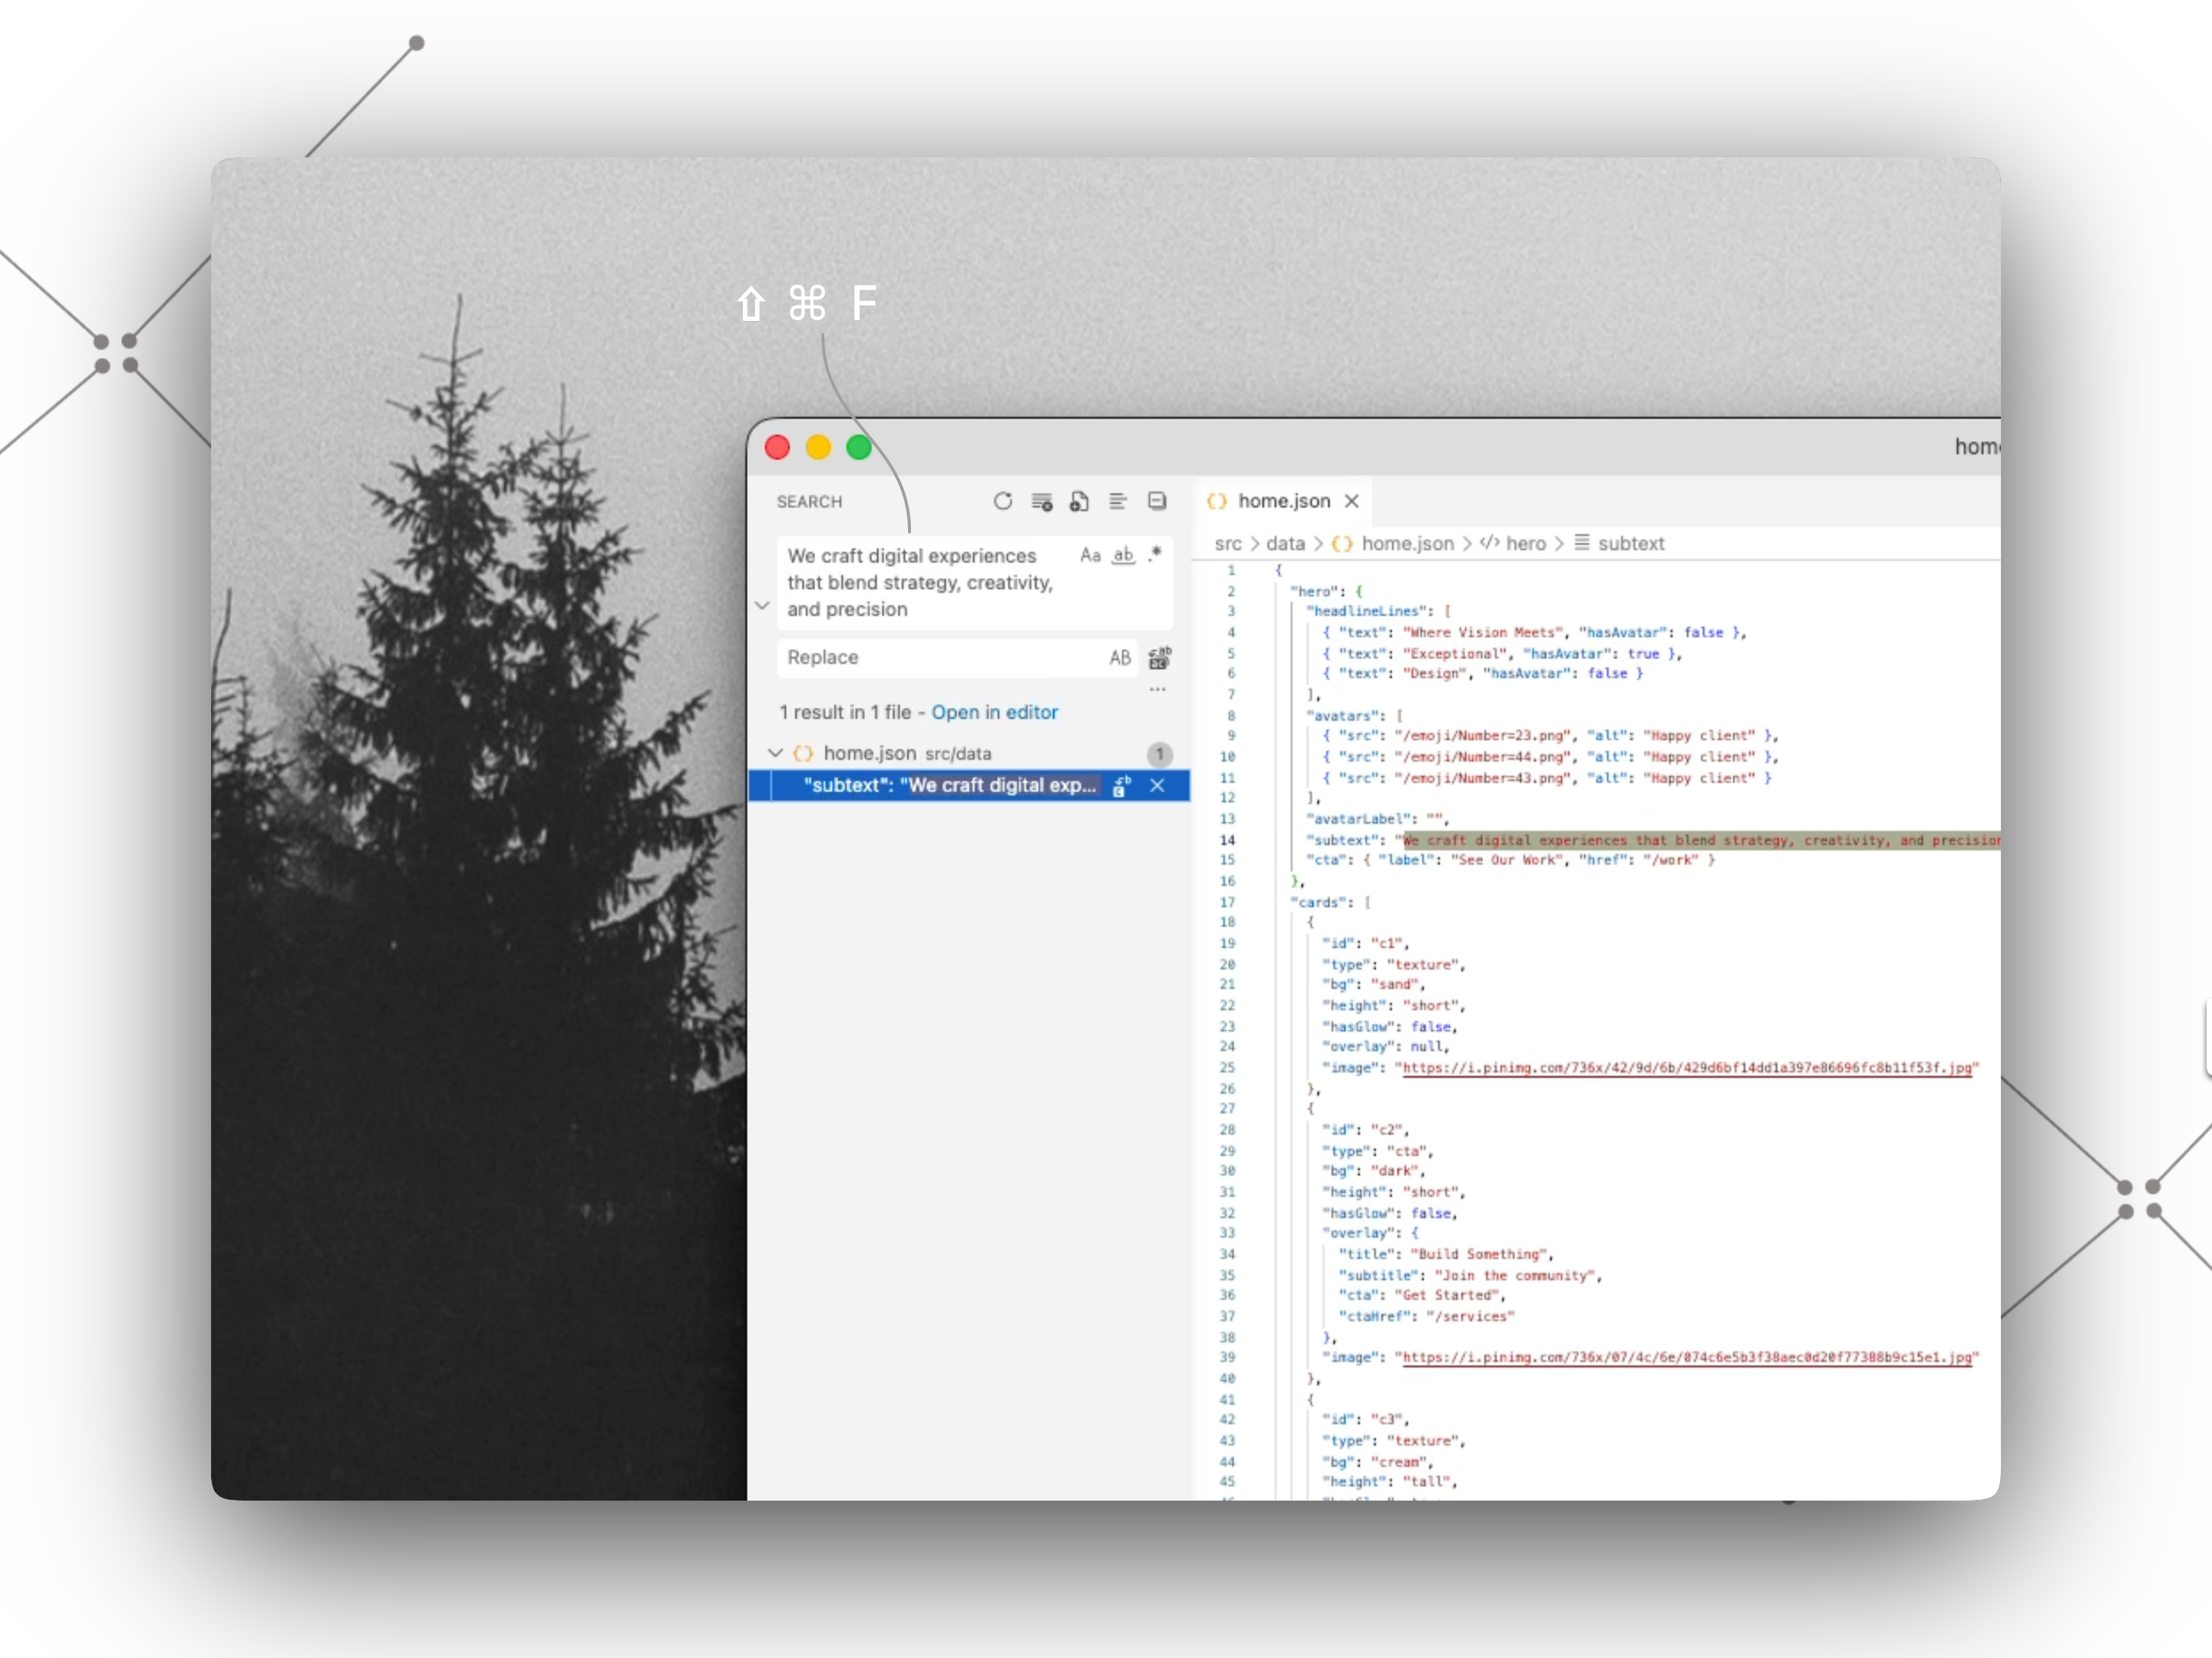
Task: Toggle Match Whole Word option
Action: click(1123, 555)
